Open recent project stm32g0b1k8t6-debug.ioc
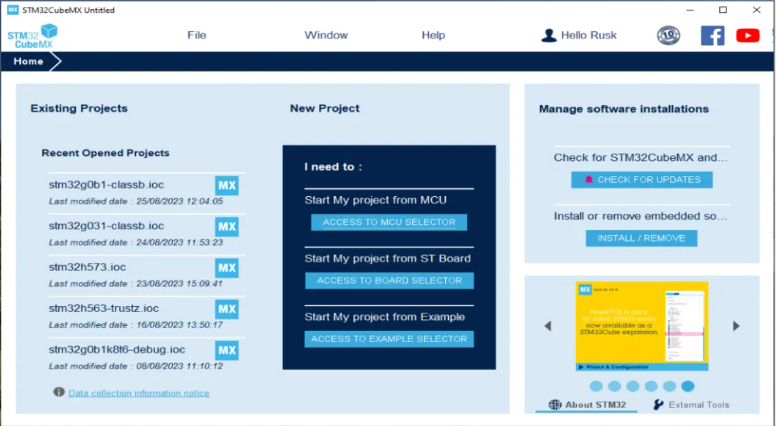 [117, 349]
